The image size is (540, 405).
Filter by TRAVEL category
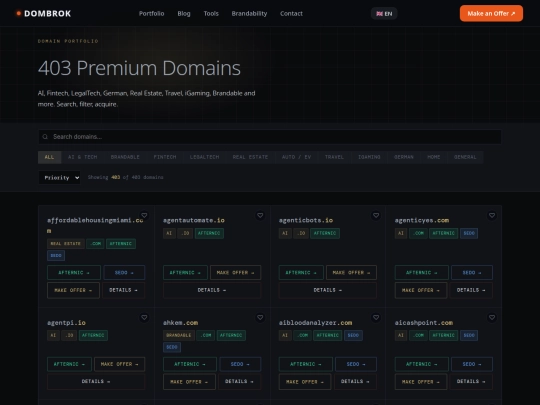334,157
